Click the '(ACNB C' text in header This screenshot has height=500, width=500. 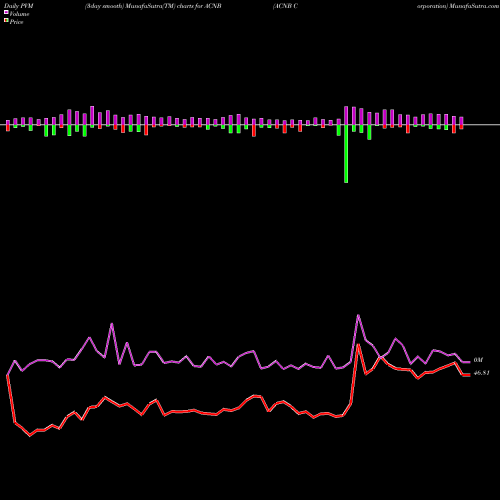click(x=285, y=6)
